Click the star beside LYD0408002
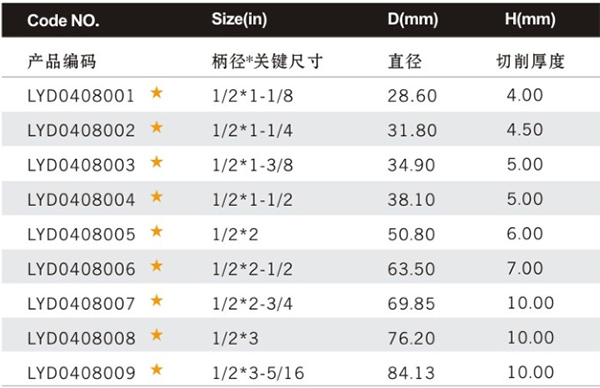The height and width of the screenshot is (388, 600). tap(157, 127)
